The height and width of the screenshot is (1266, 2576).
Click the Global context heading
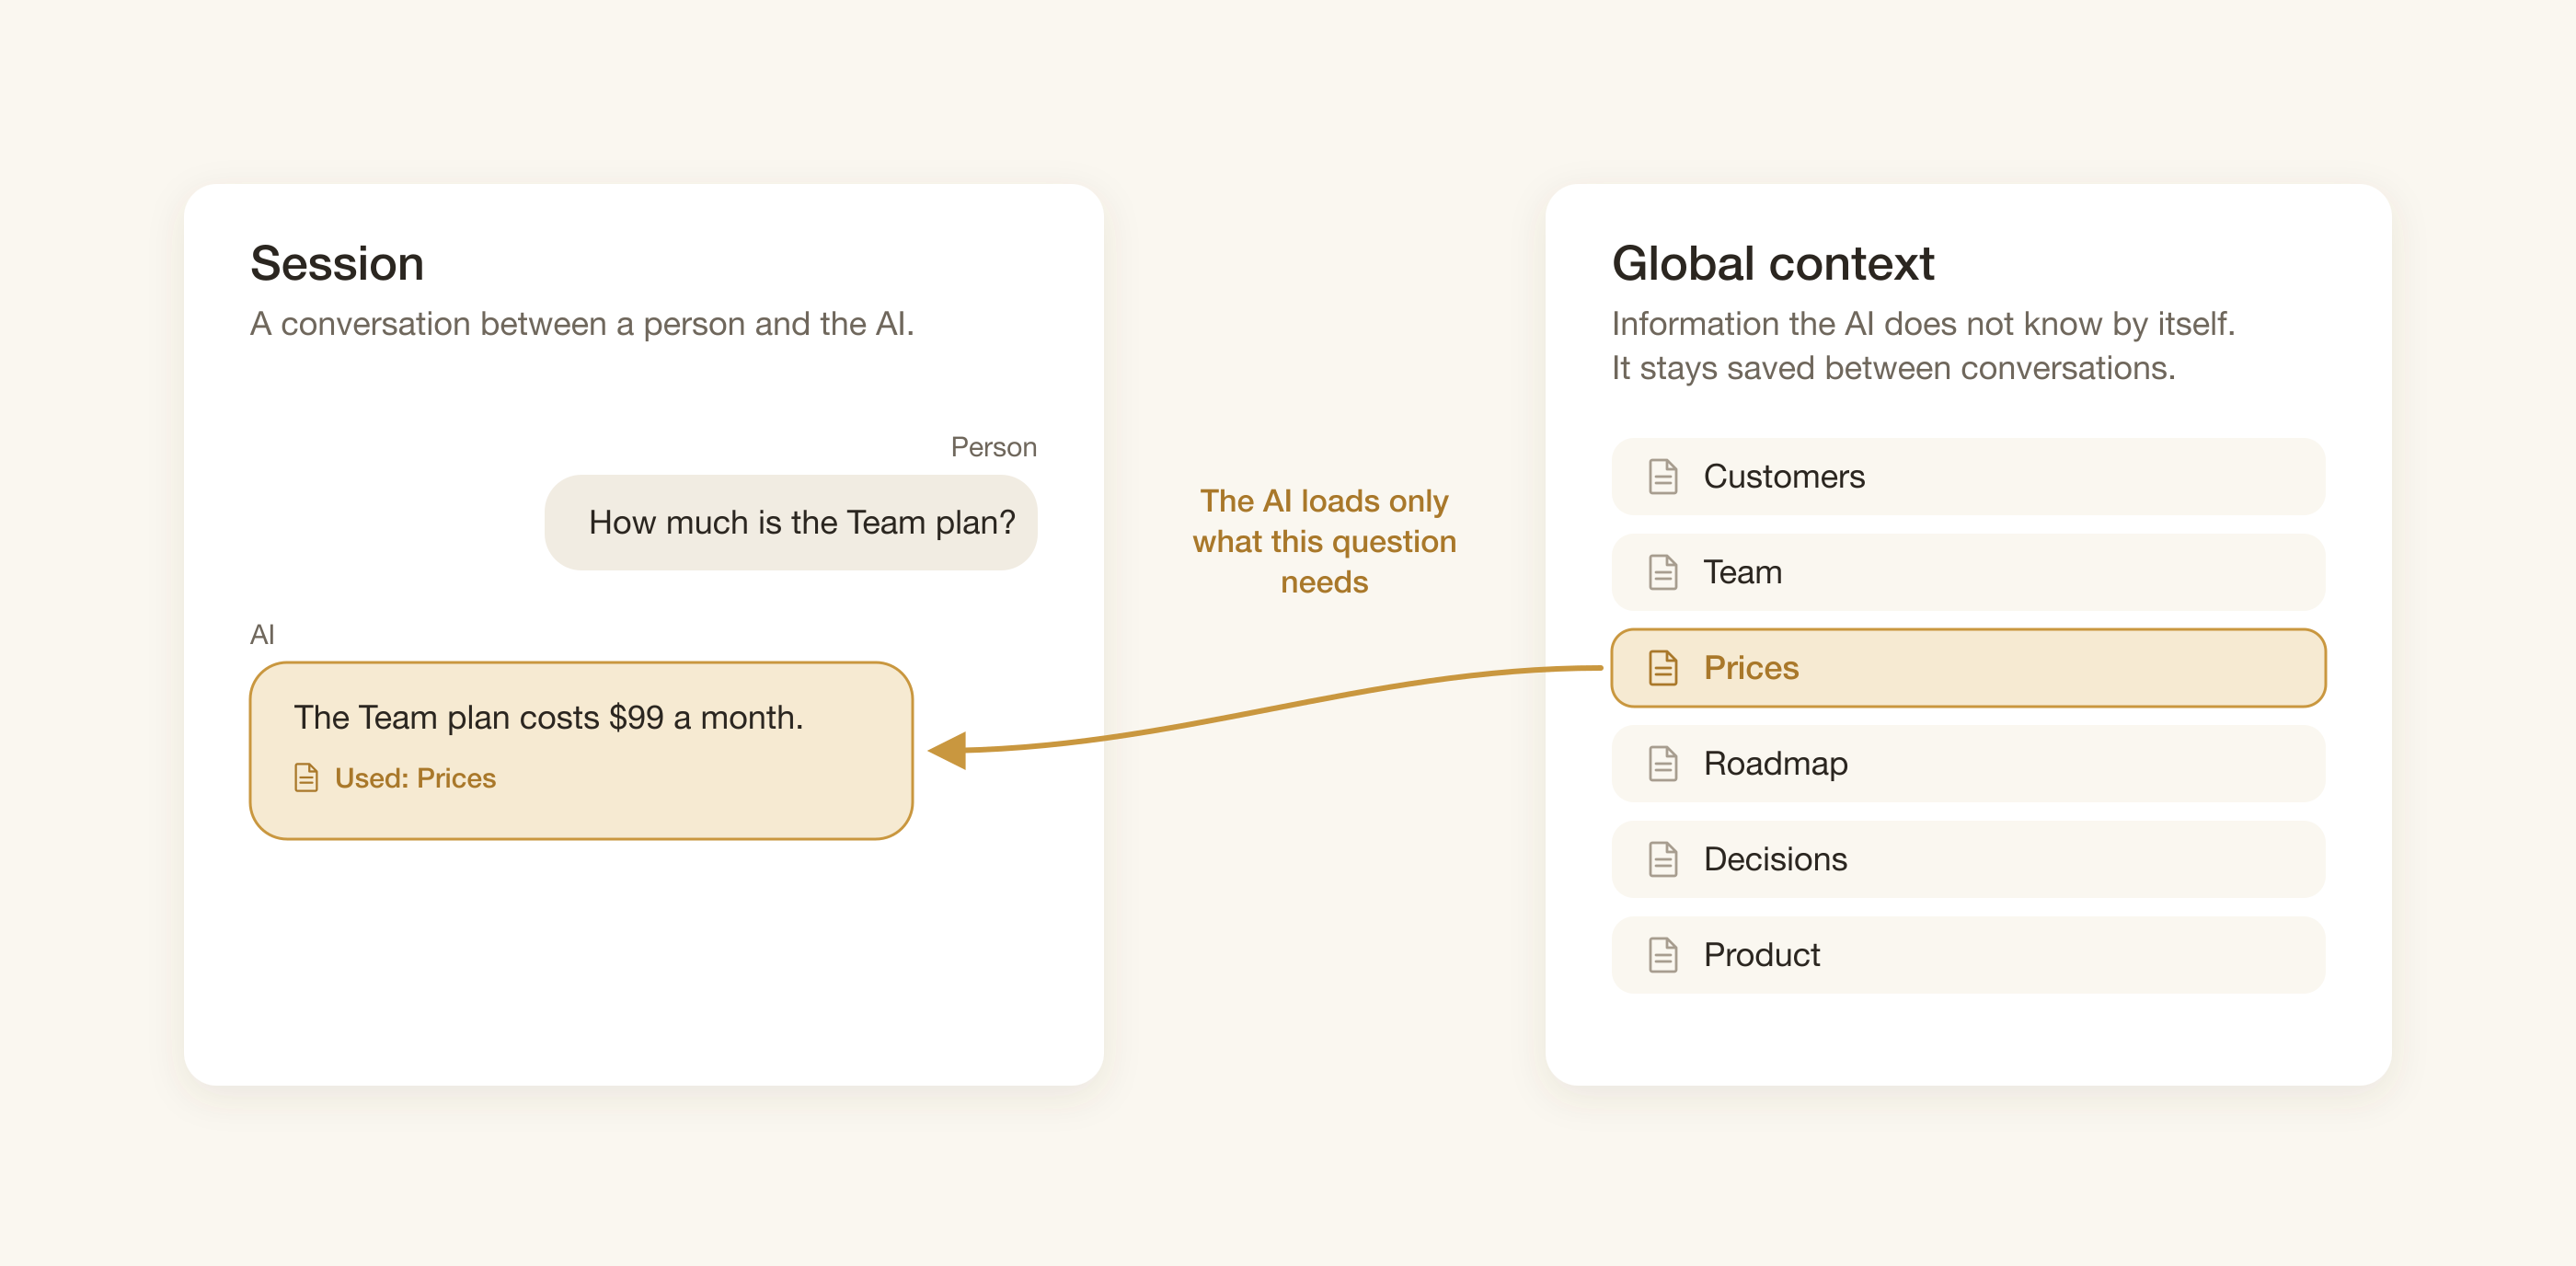pos(1772,264)
